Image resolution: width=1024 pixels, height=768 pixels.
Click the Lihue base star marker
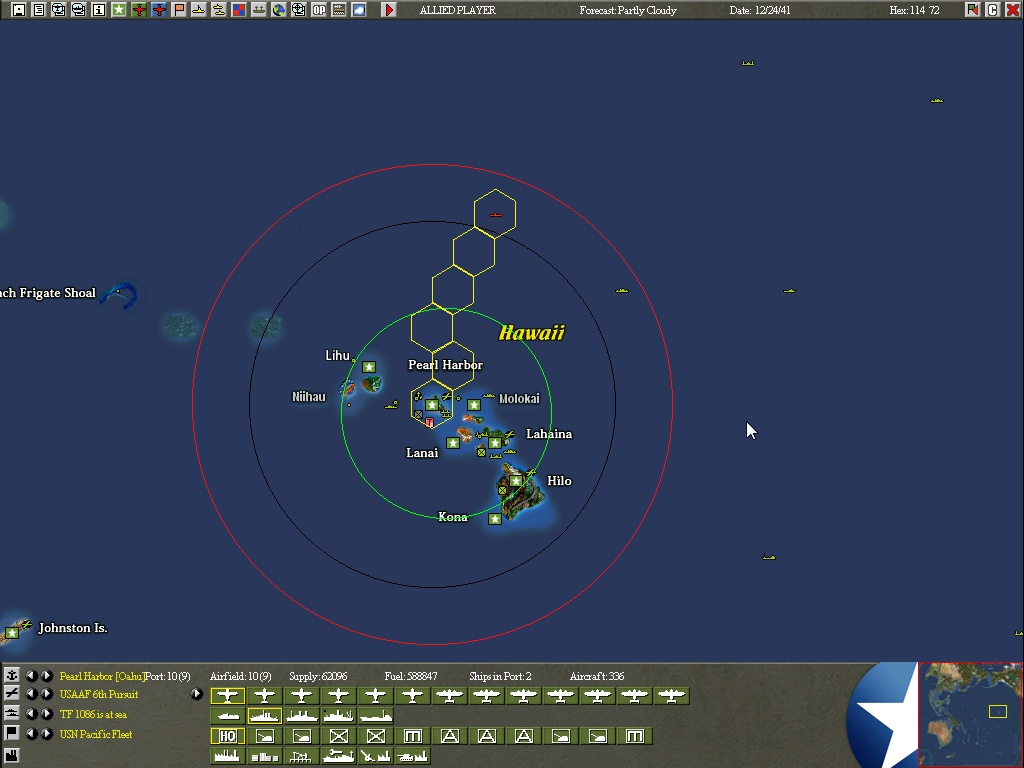(x=369, y=367)
